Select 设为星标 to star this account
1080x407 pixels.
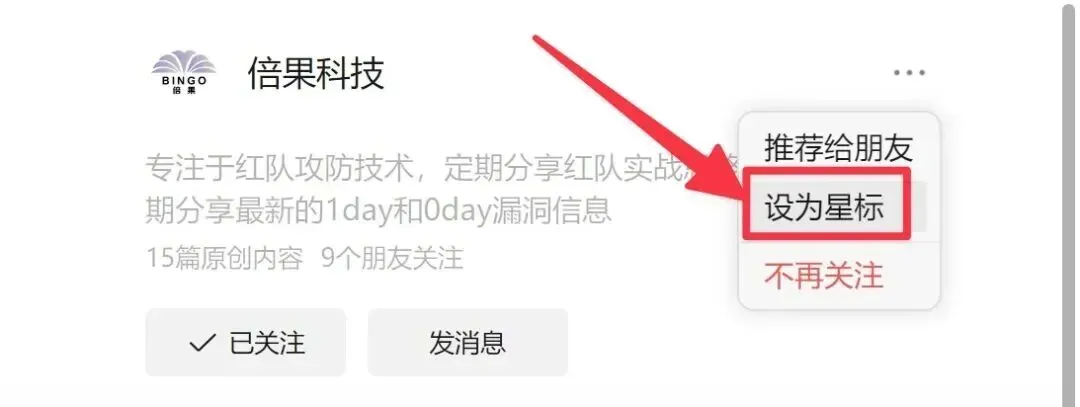click(824, 206)
